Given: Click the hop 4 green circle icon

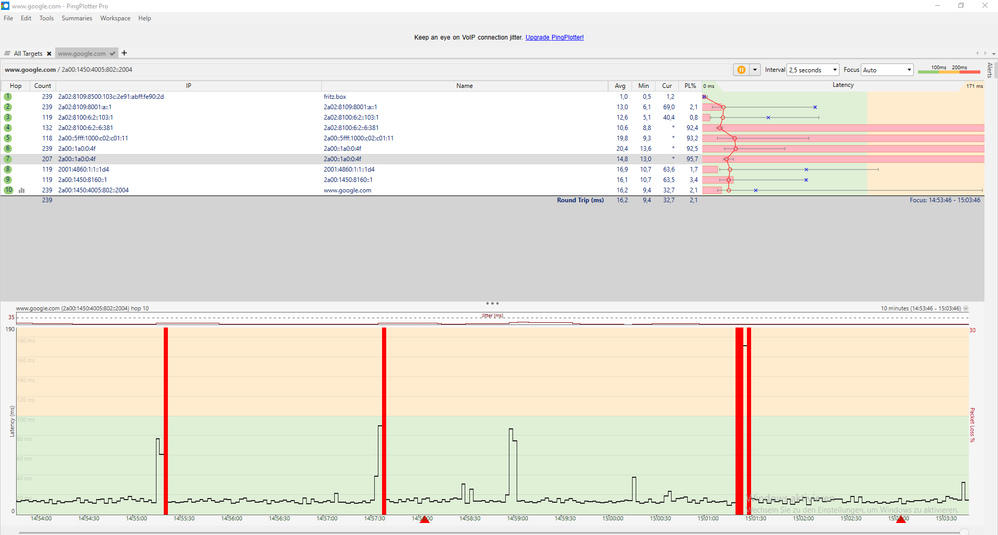Looking at the screenshot, I should [x=8, y=128].
